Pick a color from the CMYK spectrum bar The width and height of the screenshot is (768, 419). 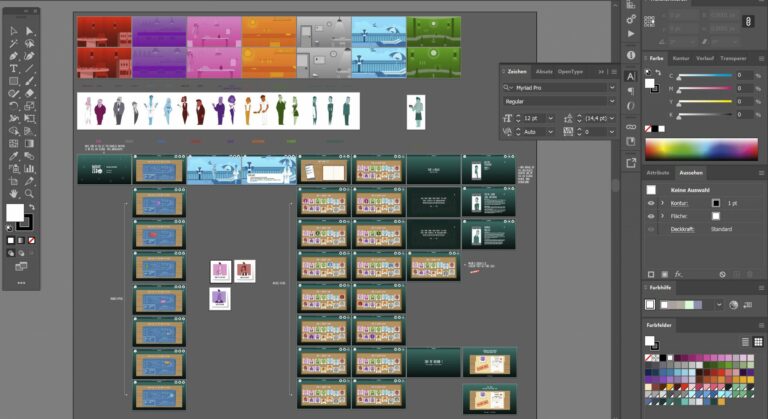coord(700,149)
